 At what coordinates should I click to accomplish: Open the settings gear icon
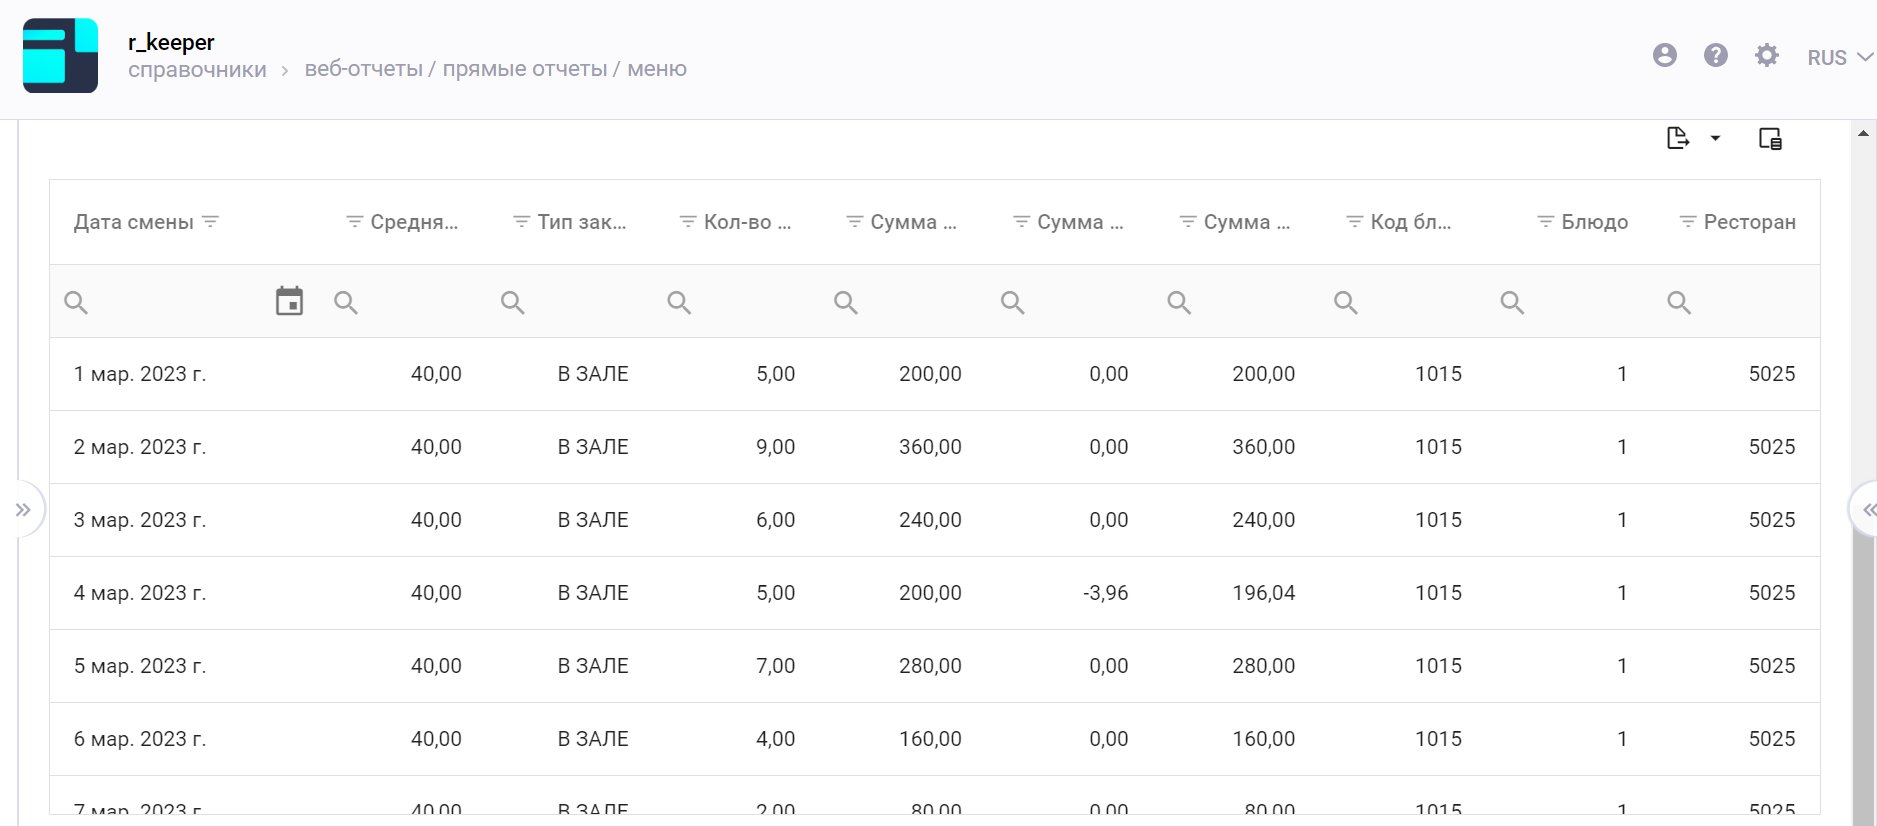coord(1766,56)
